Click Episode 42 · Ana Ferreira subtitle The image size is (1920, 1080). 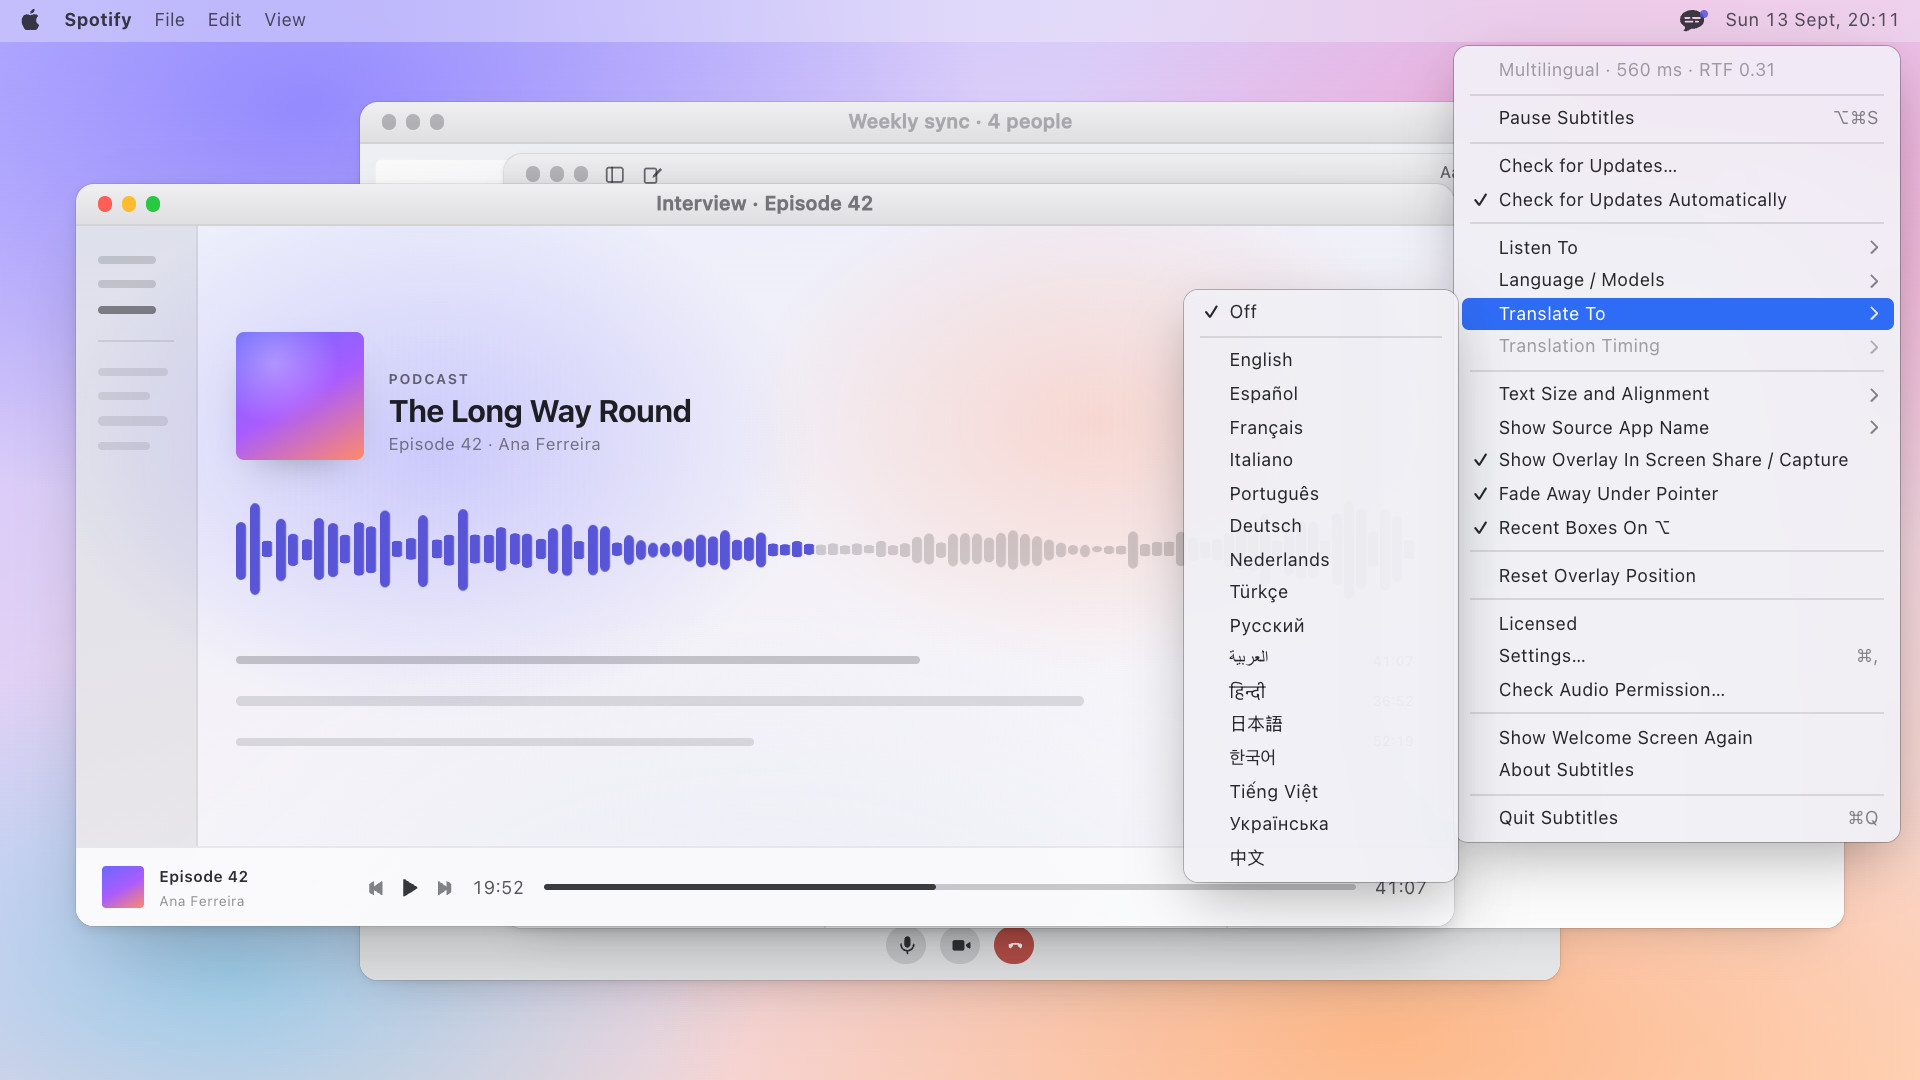[x=495, y=445]
